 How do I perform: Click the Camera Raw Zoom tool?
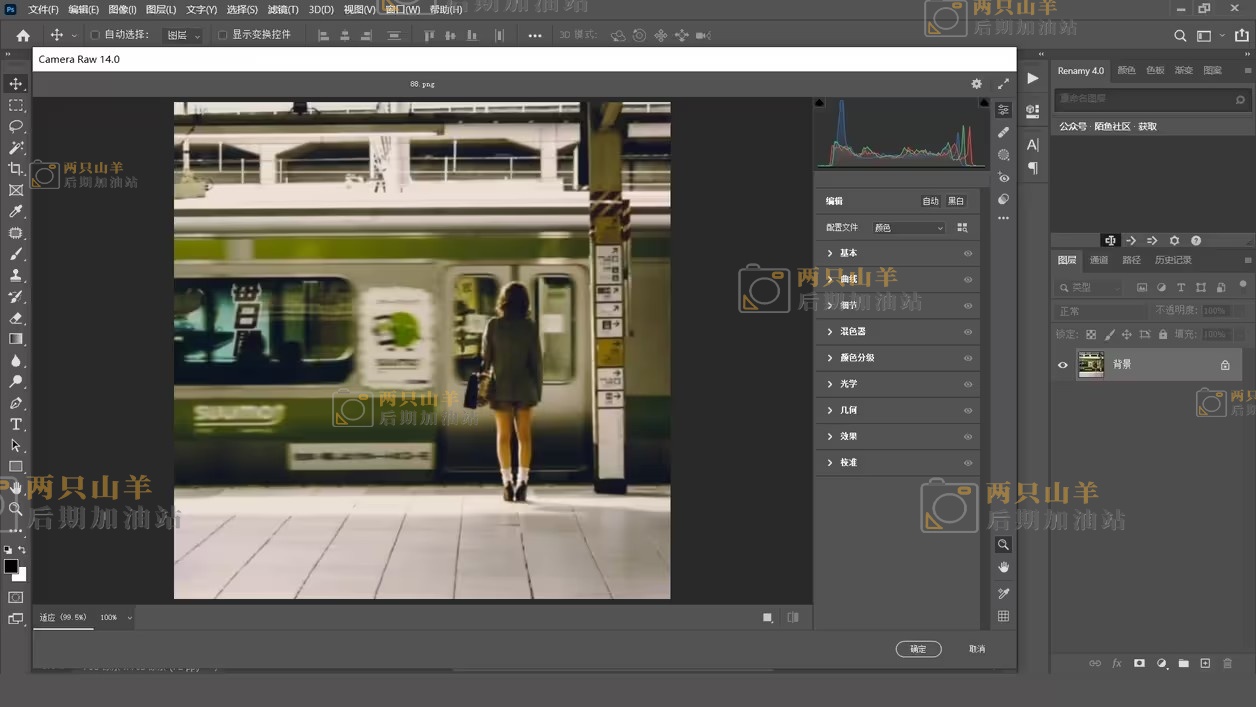[1003, 545]
